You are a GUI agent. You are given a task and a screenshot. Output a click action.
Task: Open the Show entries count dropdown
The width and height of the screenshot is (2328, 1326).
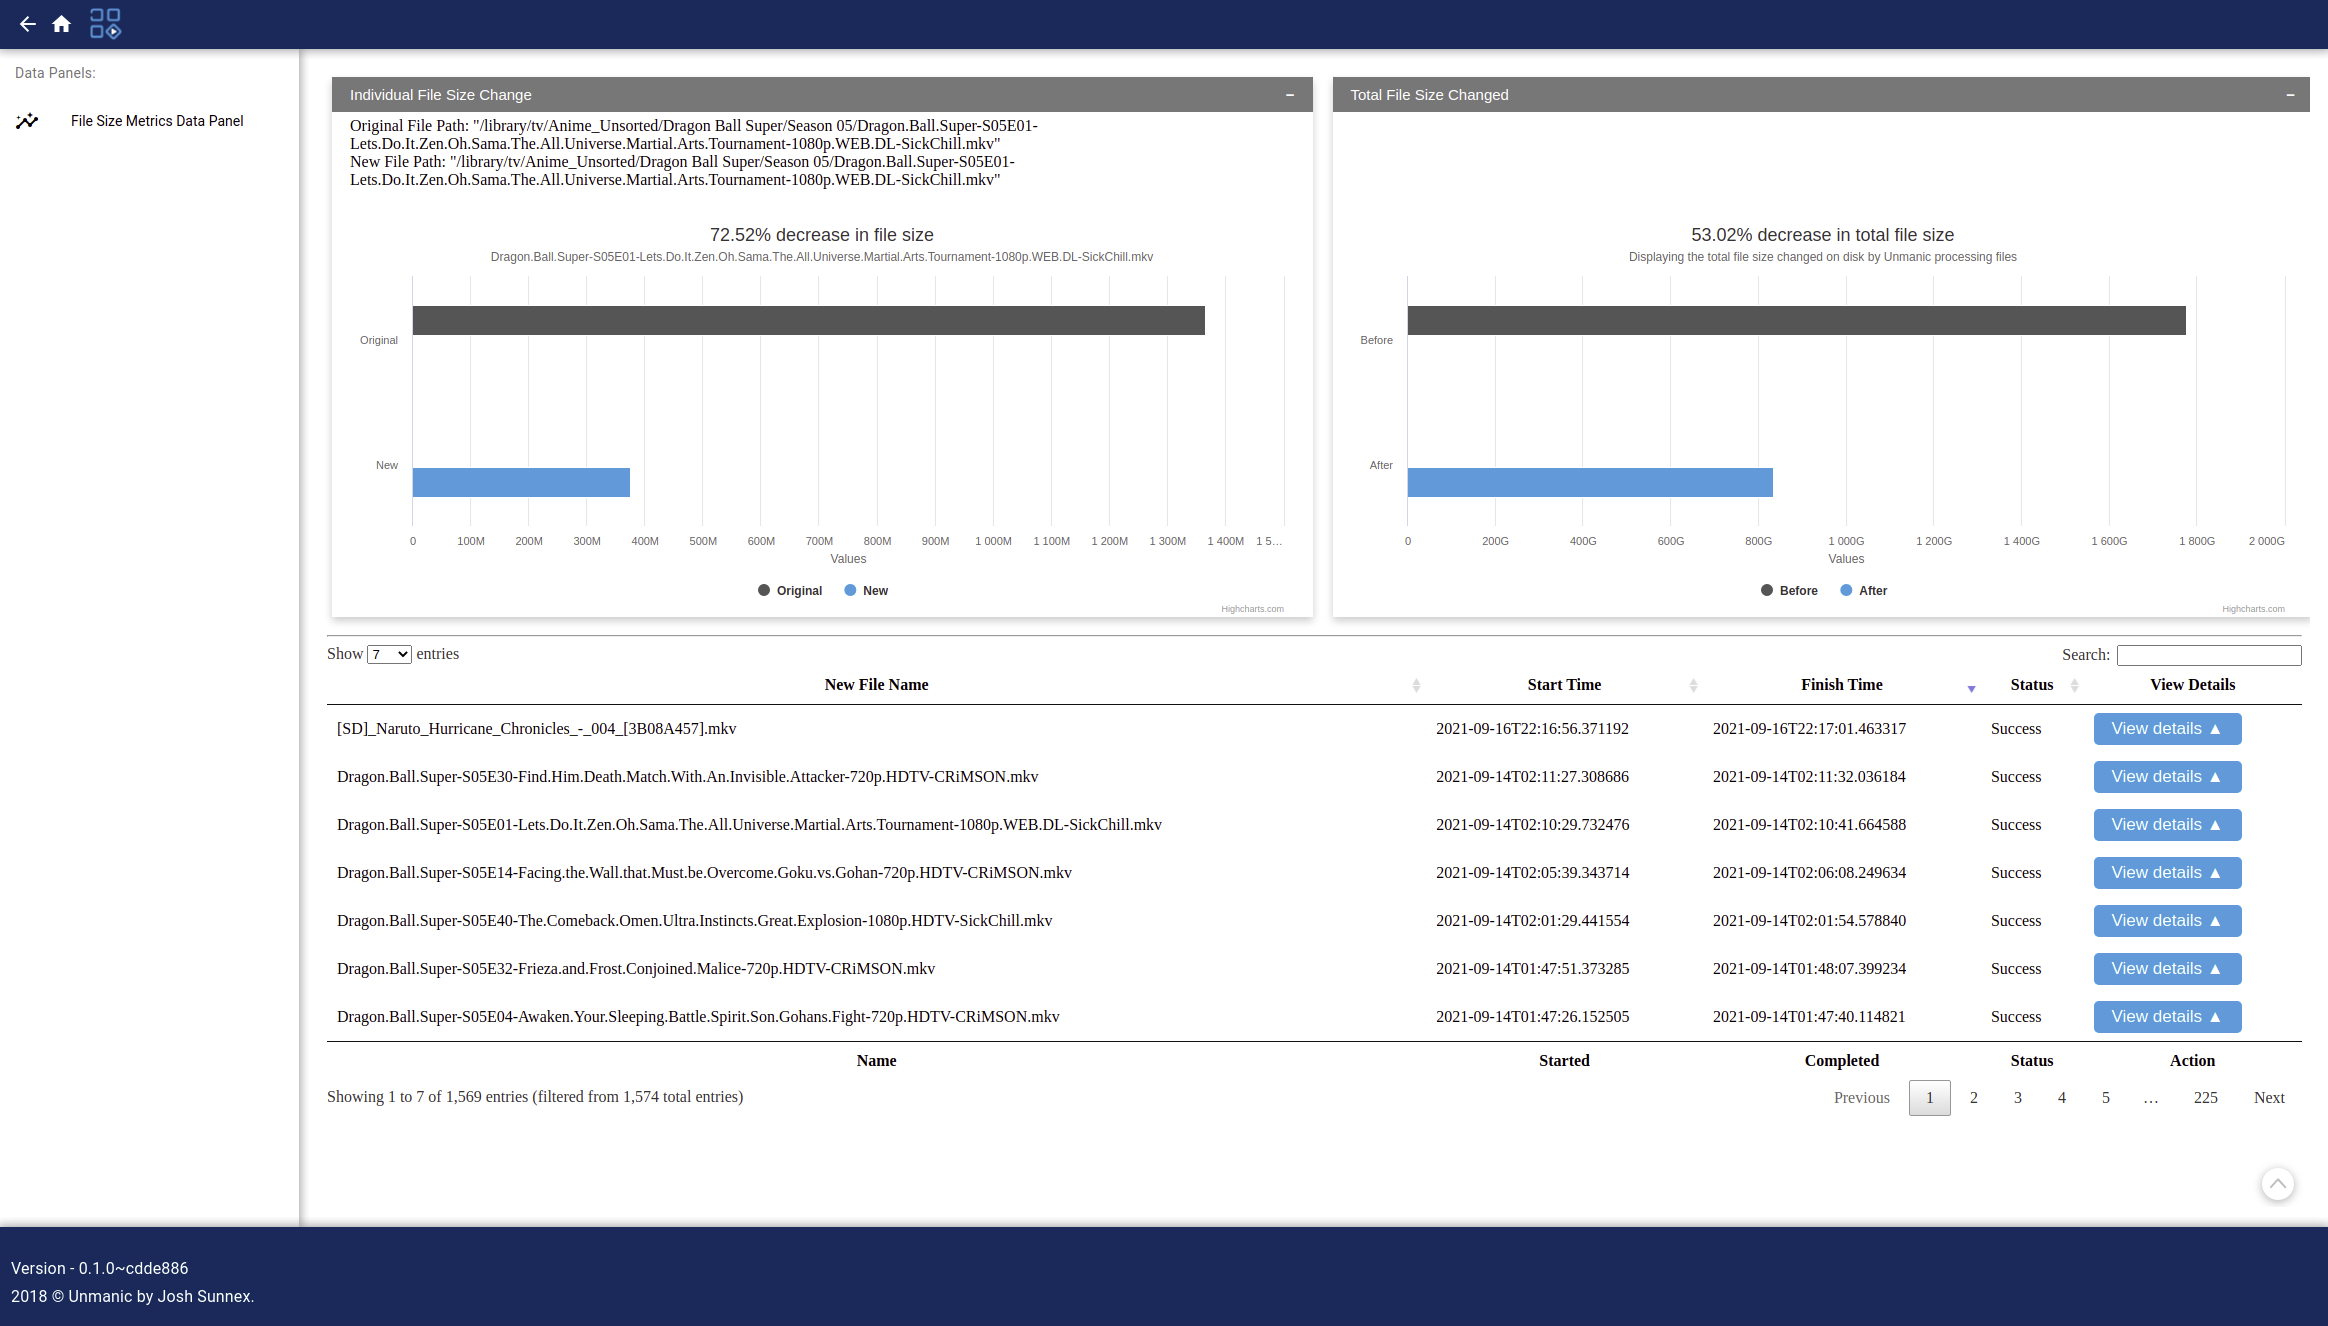[x=389, y=654]
